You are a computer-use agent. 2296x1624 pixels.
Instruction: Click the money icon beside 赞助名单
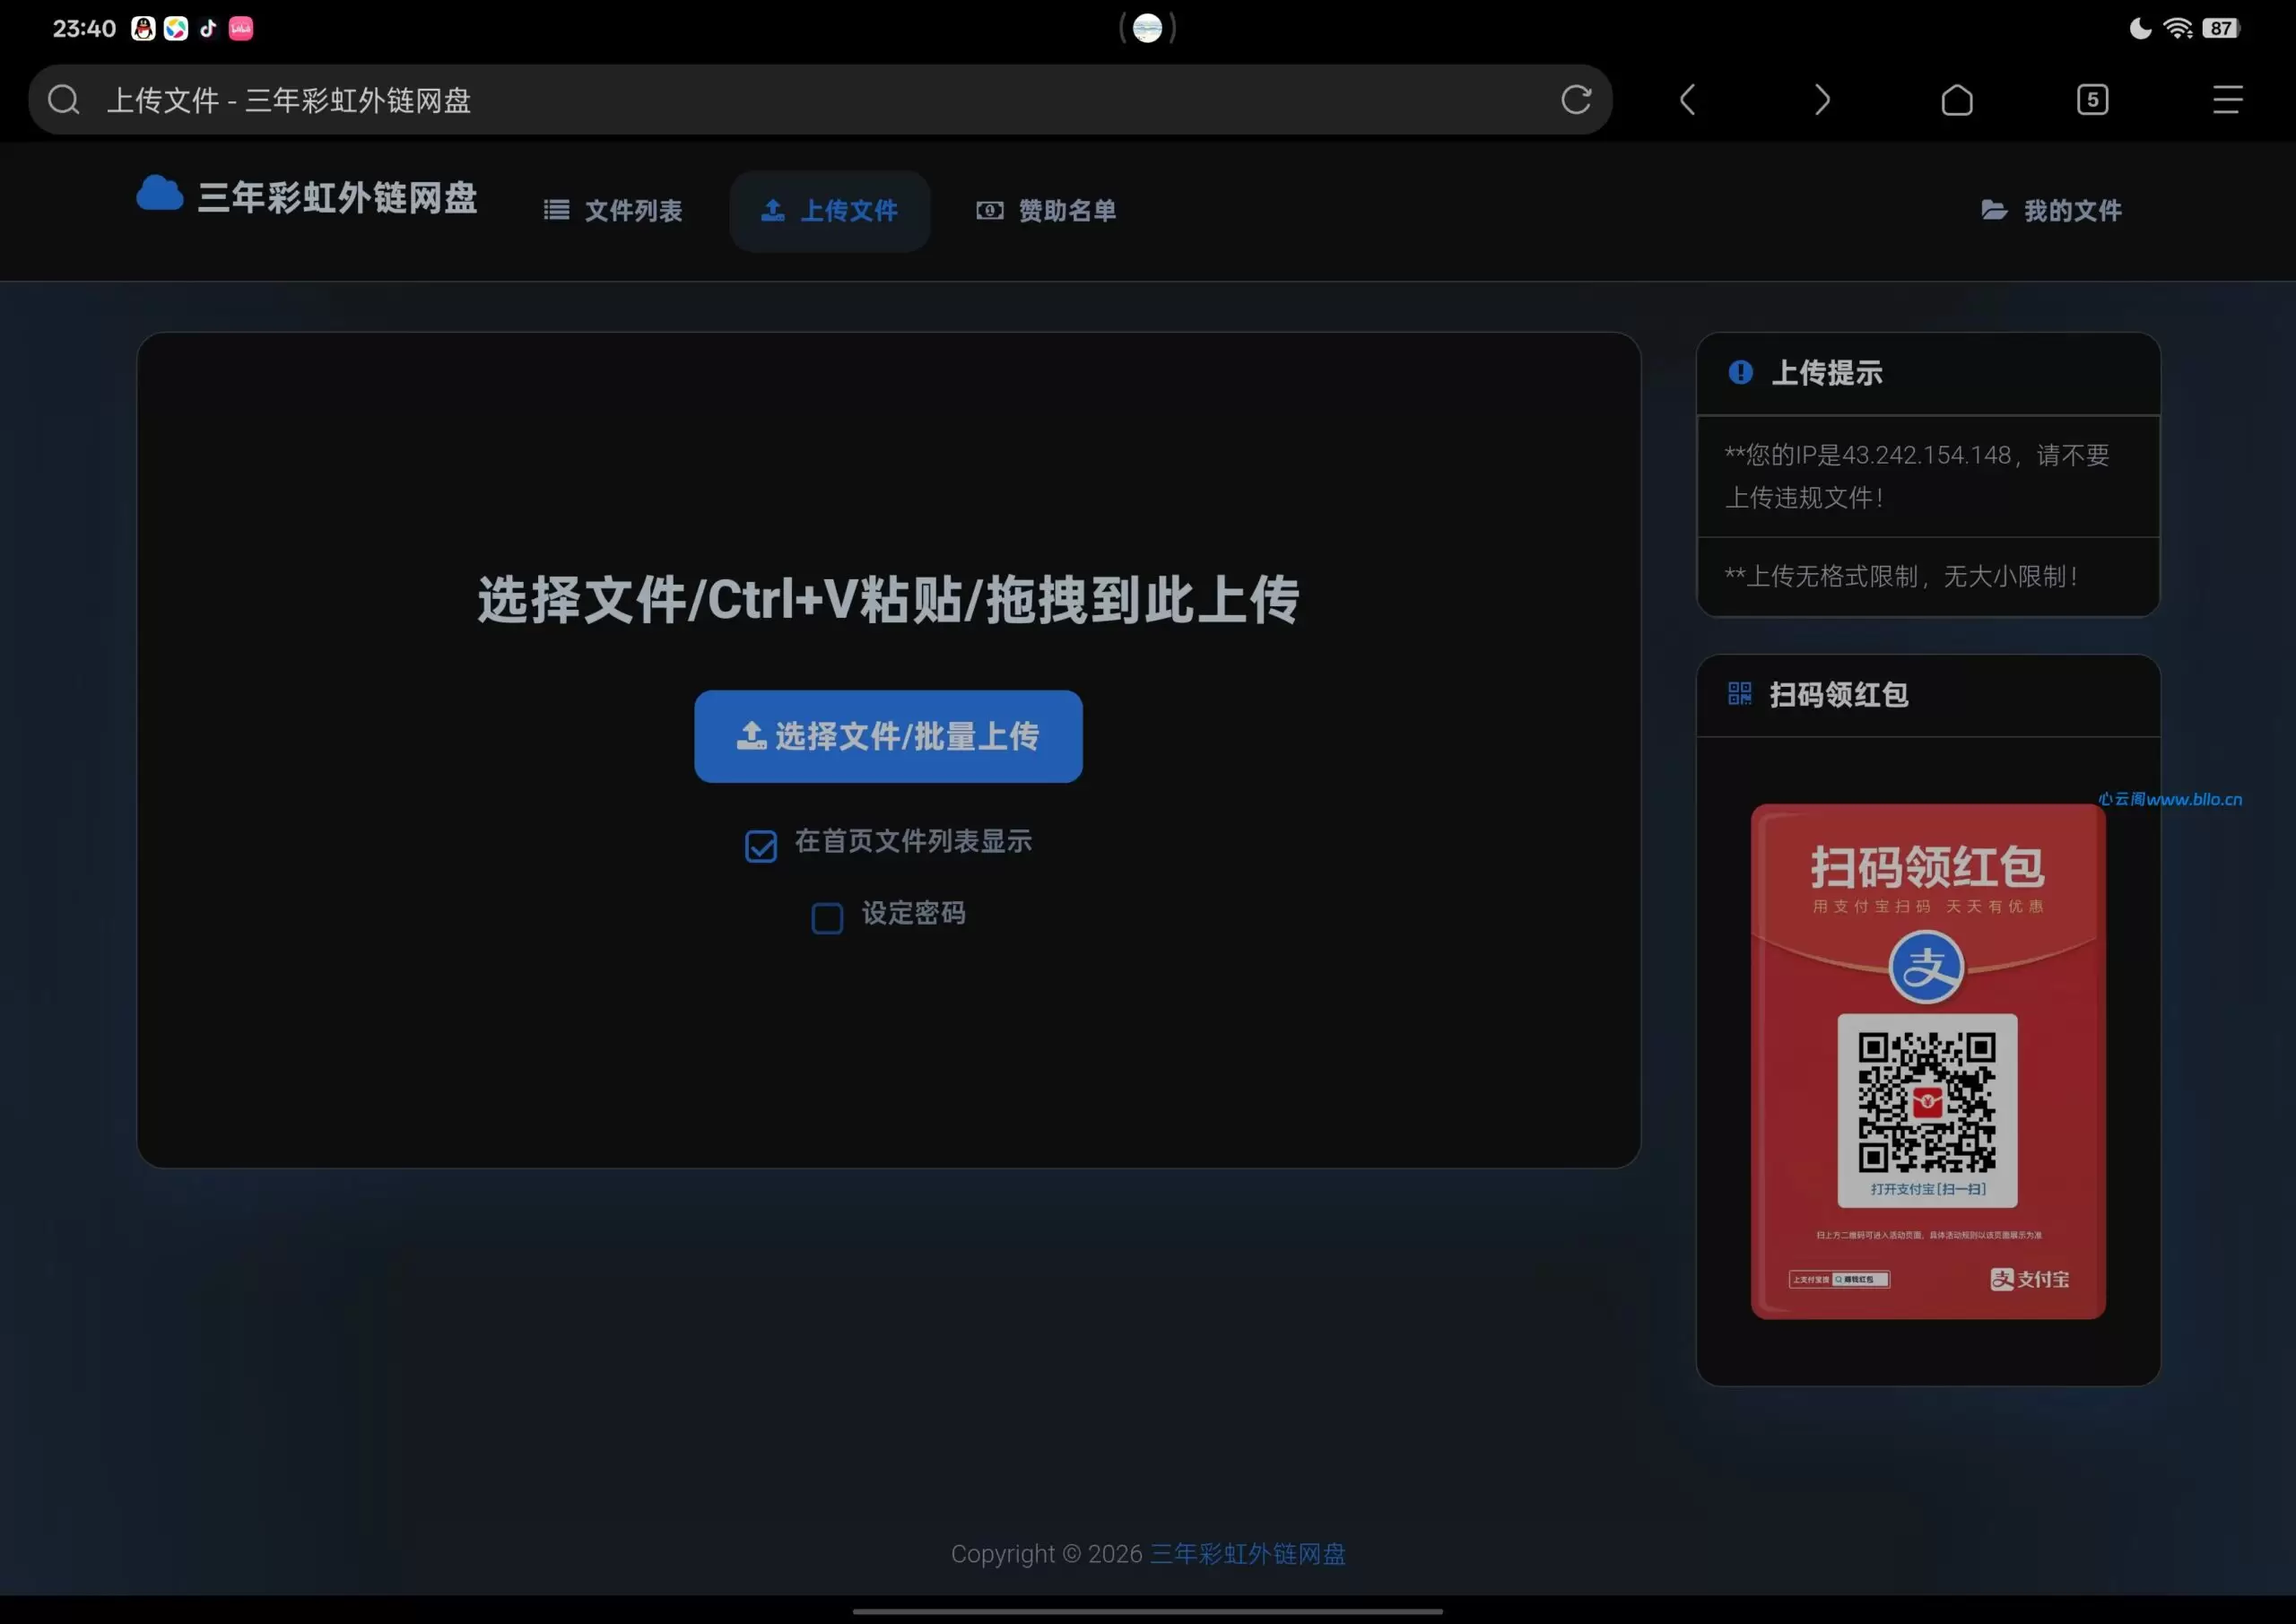point(990,210)
